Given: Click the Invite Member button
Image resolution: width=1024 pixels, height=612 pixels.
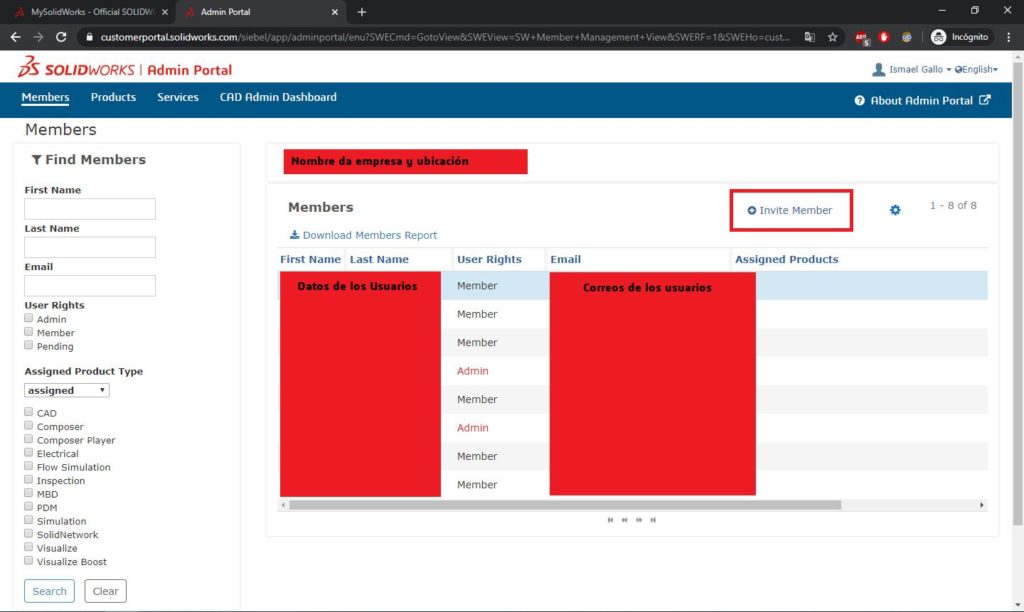Looking at the screenshot, I should pyautogui.click(x=790, y=210).
